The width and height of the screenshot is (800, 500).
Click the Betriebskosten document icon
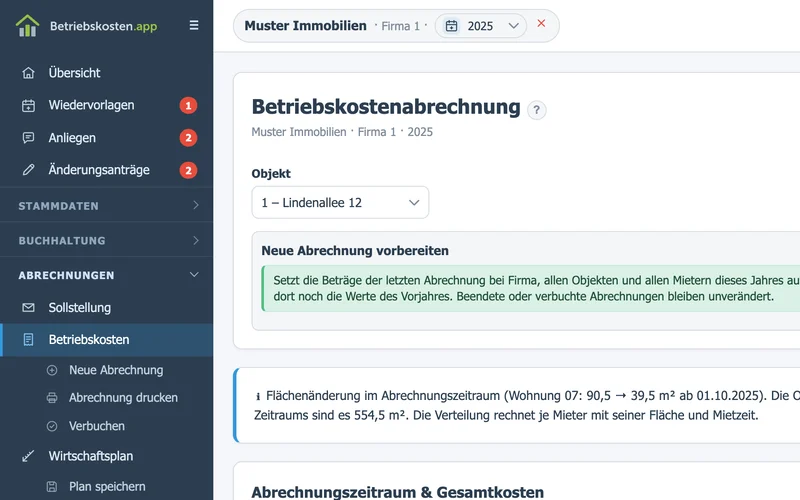coord(29,340)
